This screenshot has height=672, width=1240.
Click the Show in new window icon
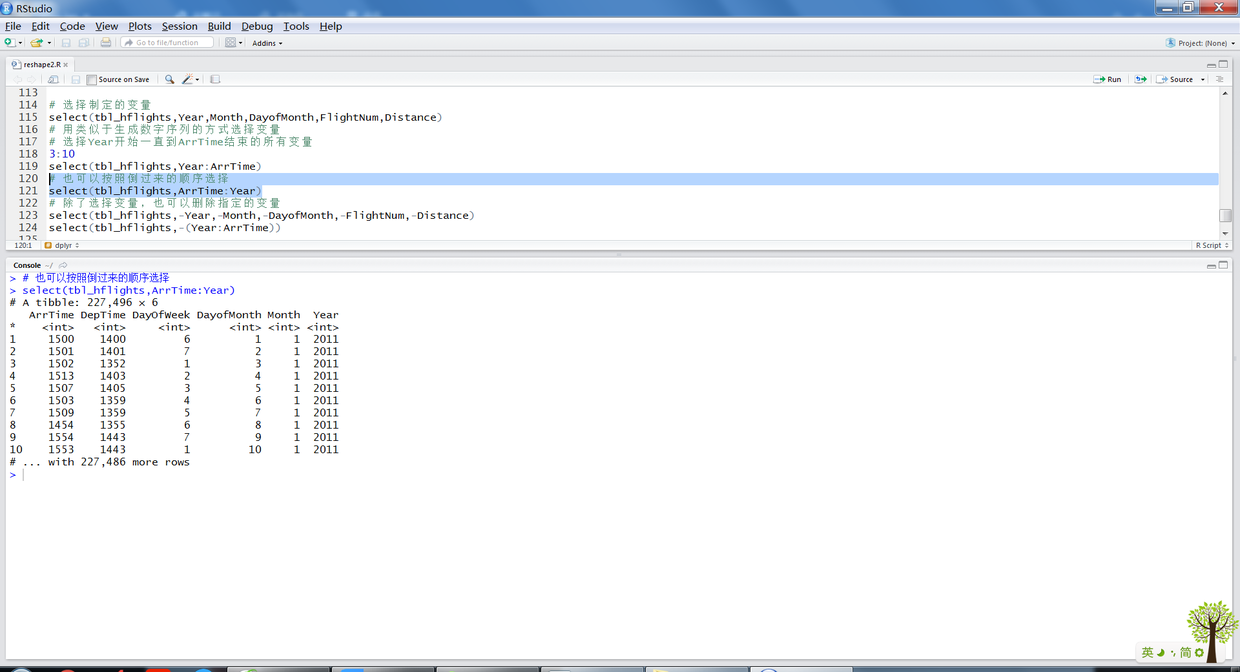click(x=53, y=79)
